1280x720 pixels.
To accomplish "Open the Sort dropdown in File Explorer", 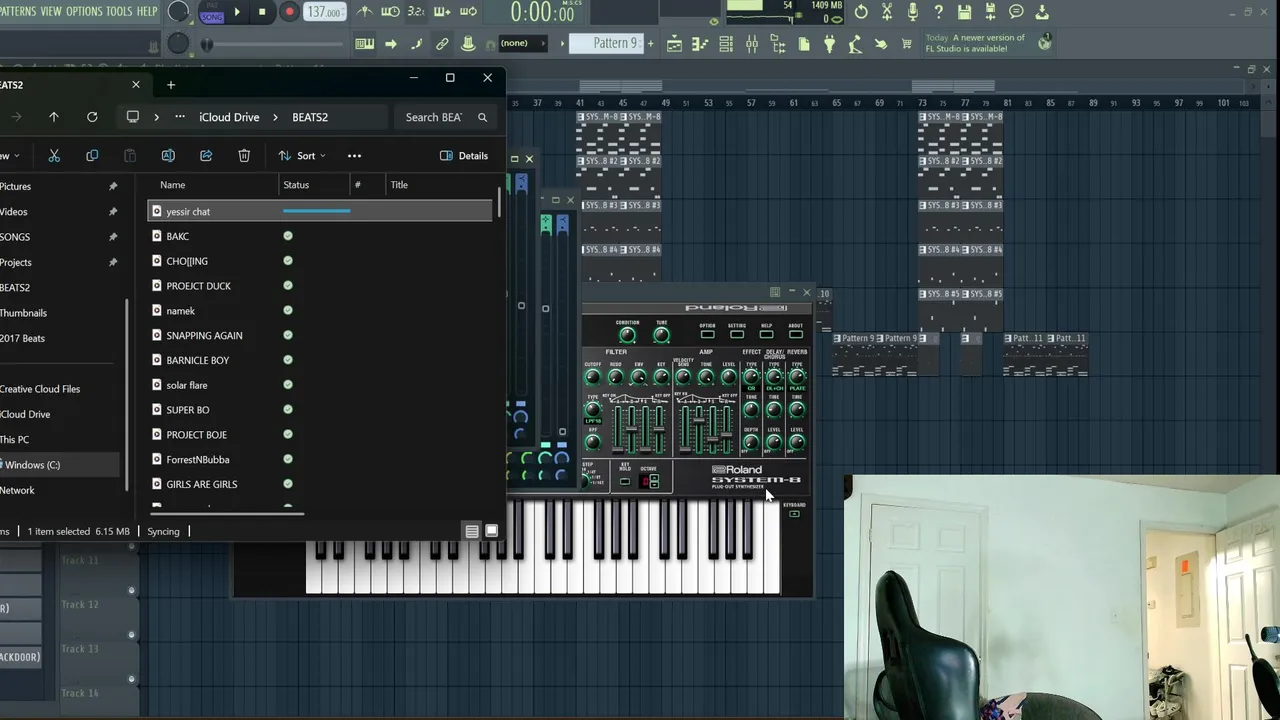I will (x=302, y=156).
